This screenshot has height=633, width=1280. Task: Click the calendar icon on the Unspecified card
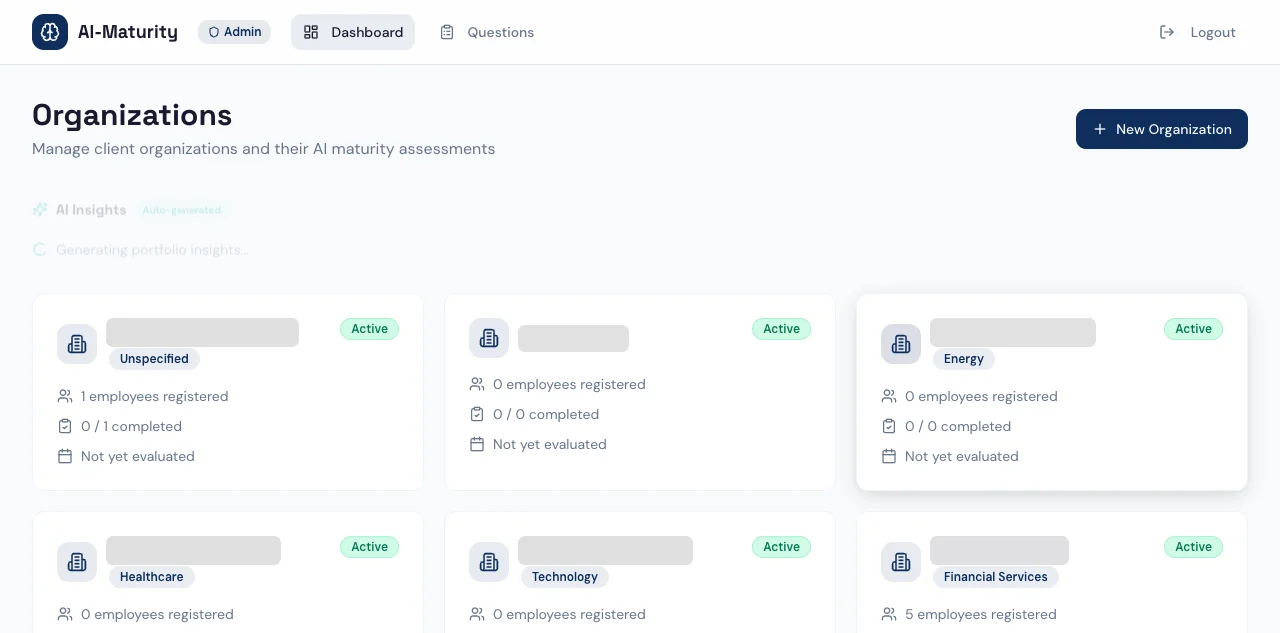[65, 456]
